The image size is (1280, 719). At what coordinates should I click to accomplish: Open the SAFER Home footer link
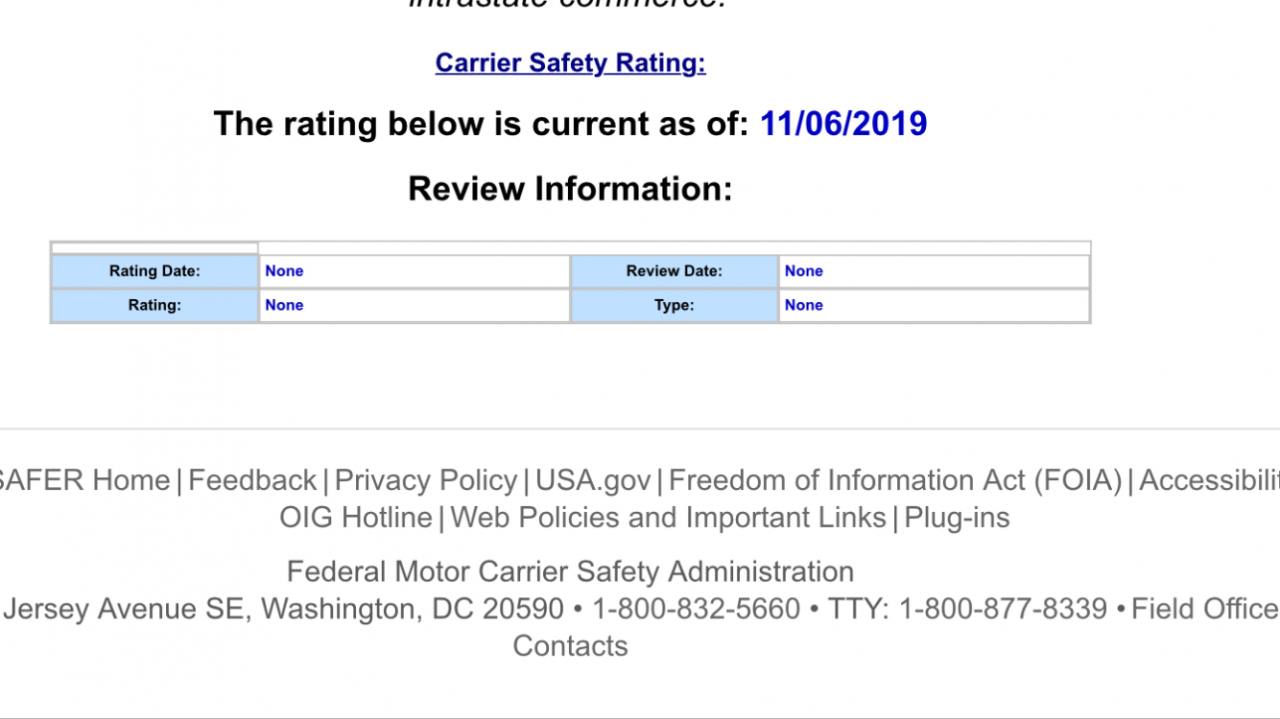[x=84, y=480]
